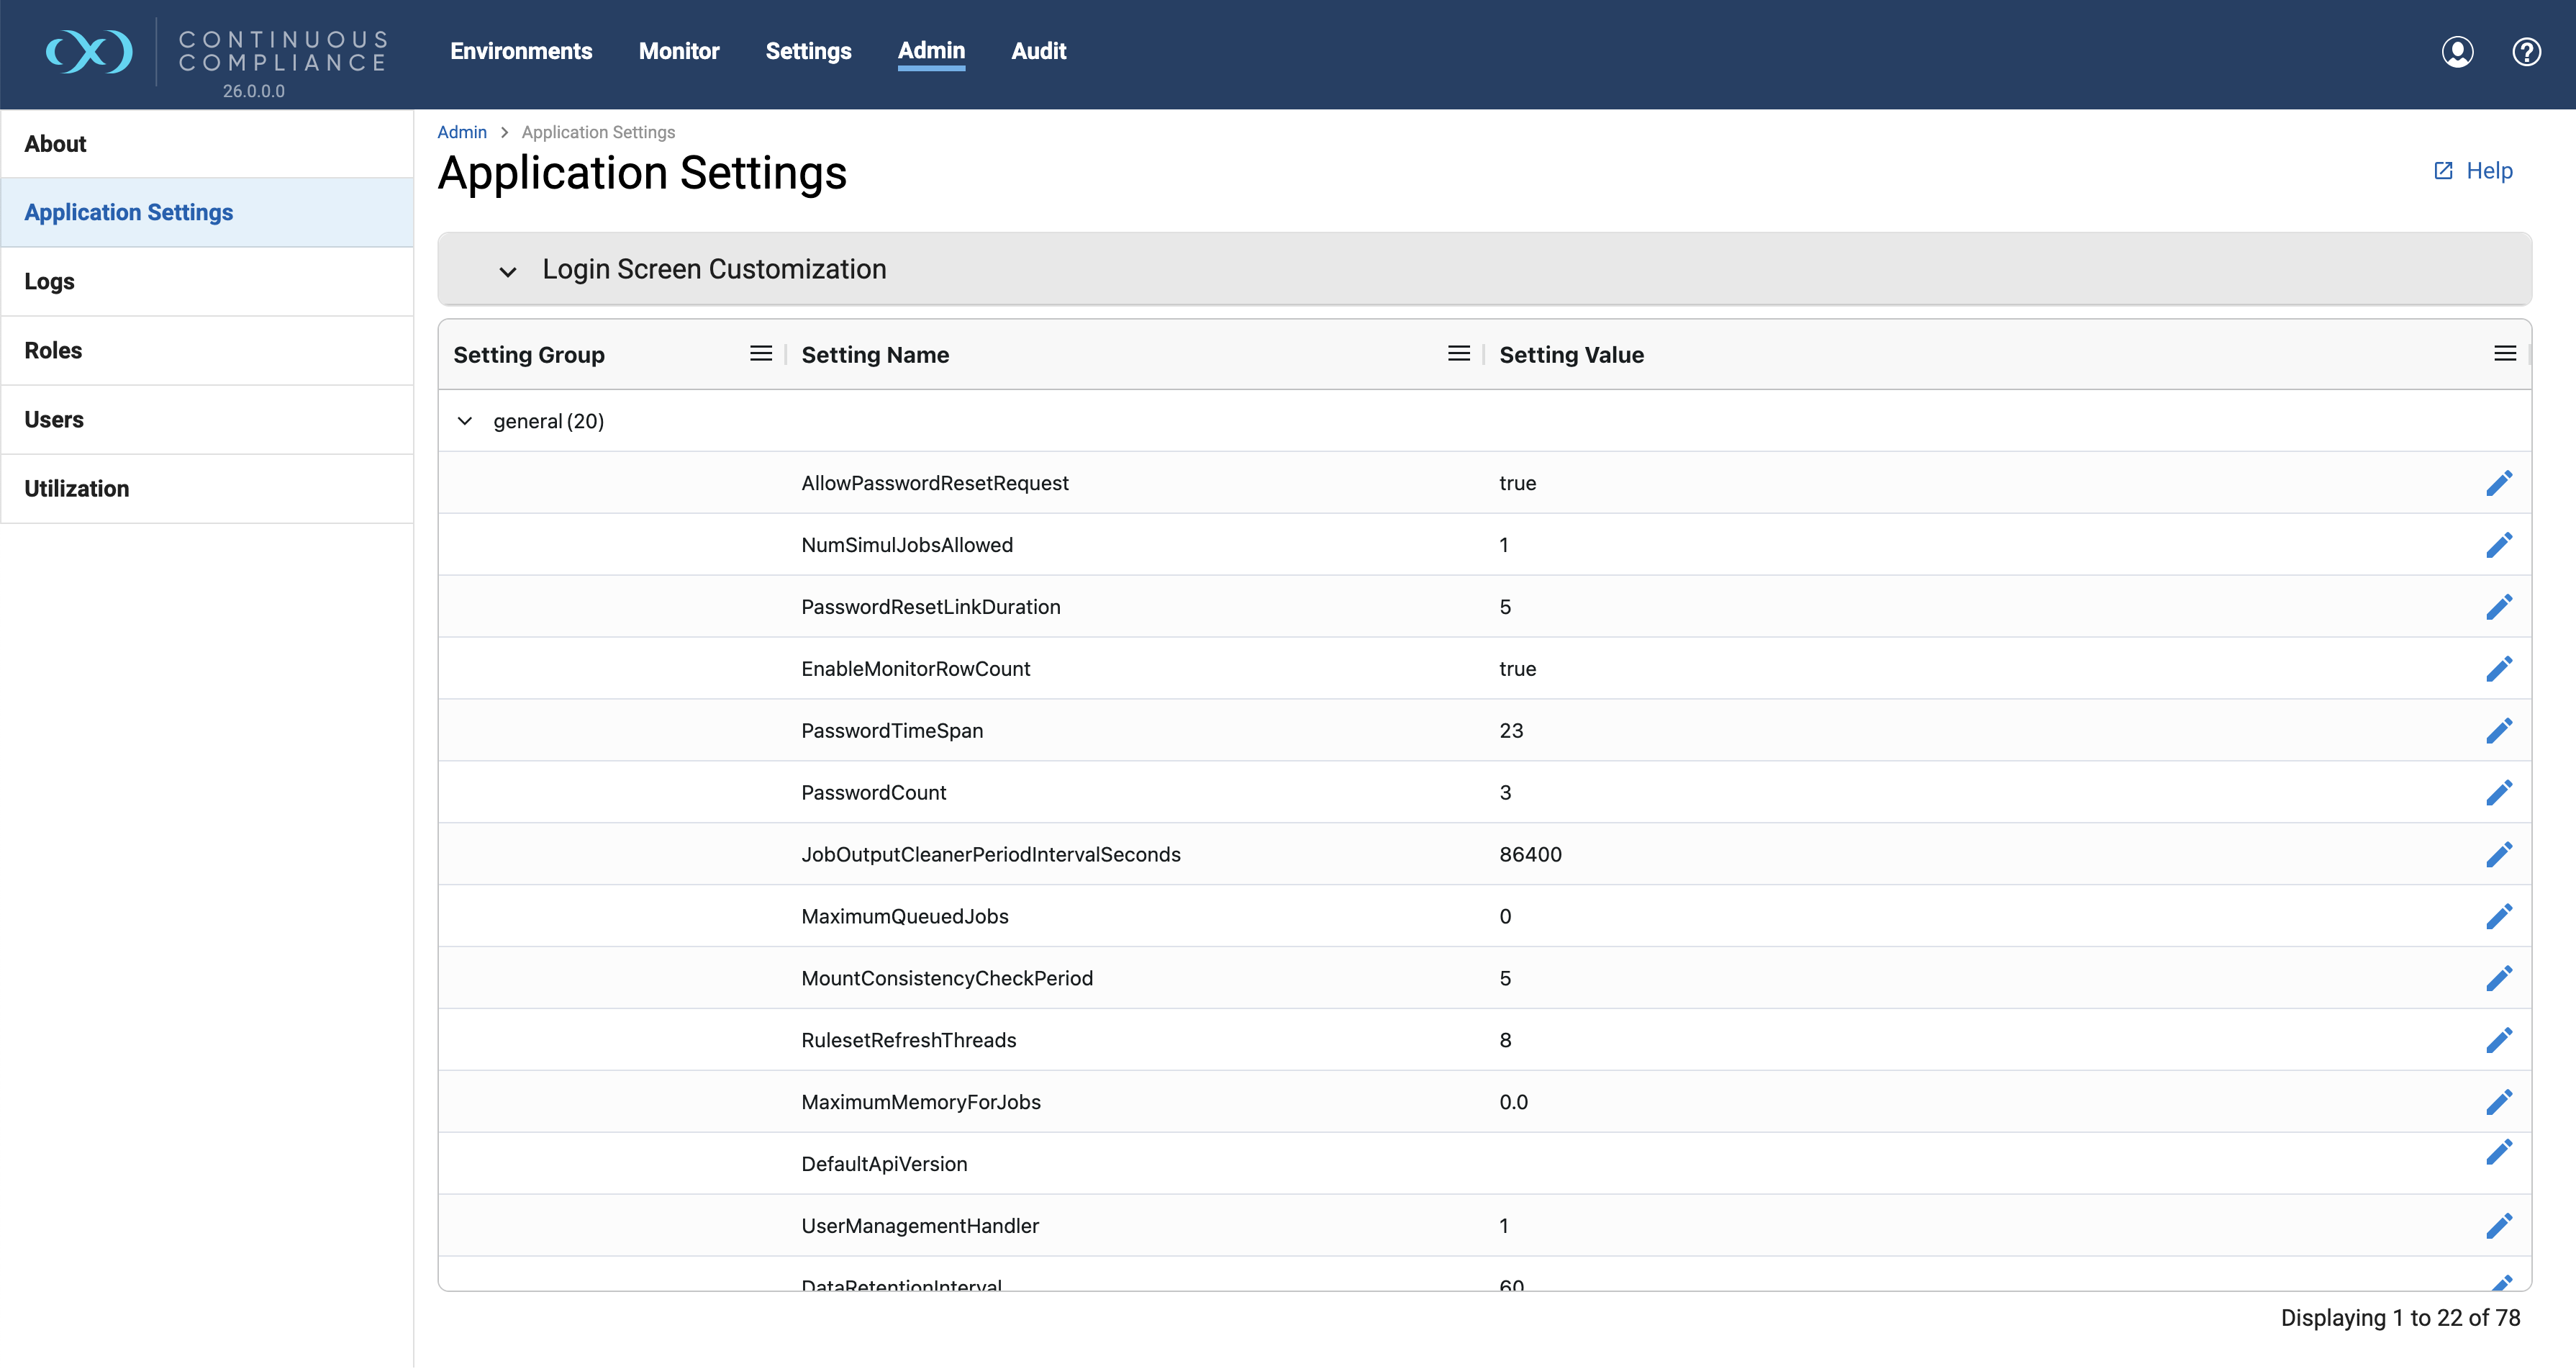Click the Application Settings breadcrumb text
This screenshot has height=1369, width=2576.
pyautogui.click(x=598, y=132)
